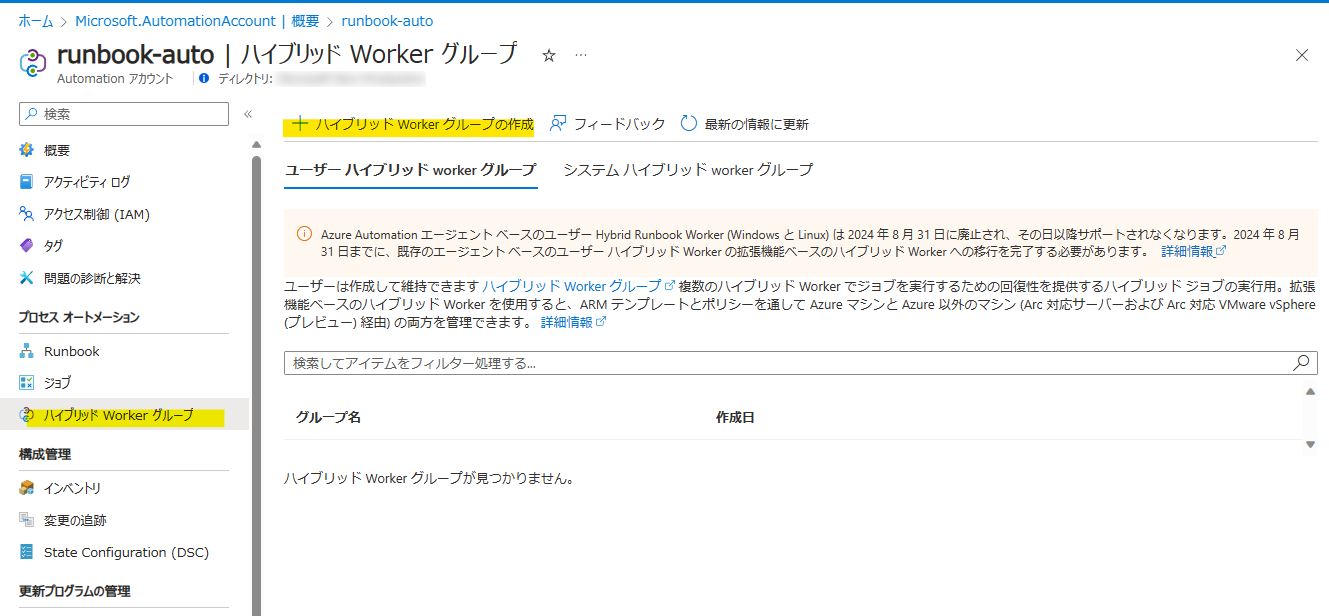
Task: Click the Runbook hierarchy icon
Action: tap(27, 351)
